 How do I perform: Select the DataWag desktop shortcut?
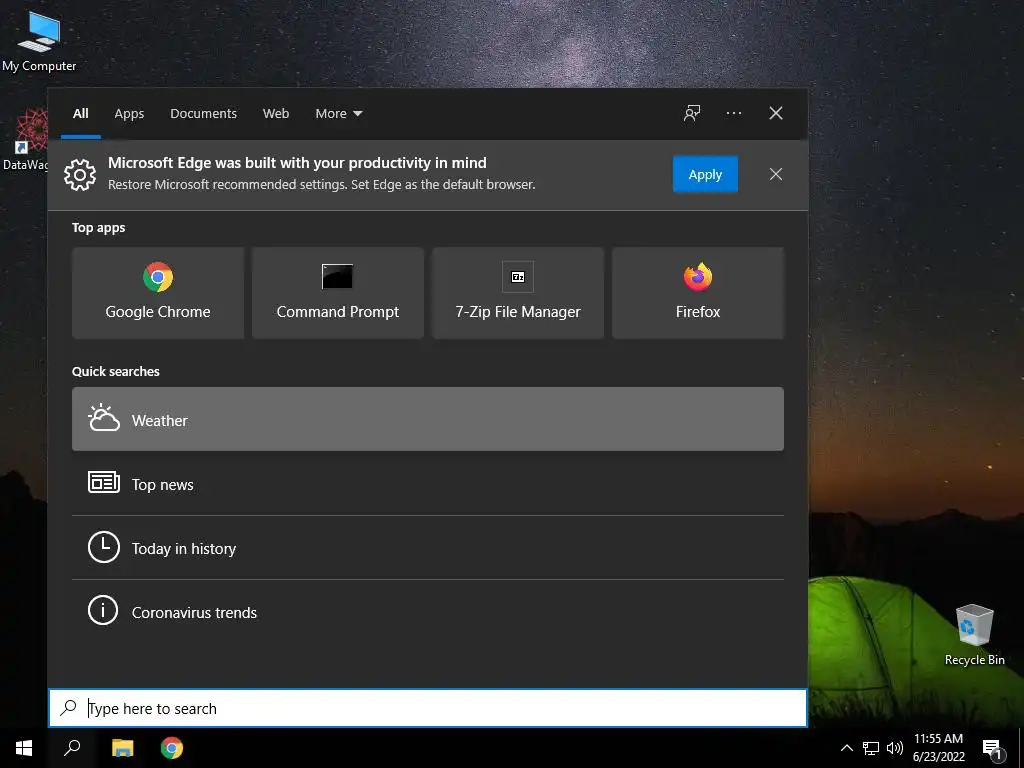pos(25,139)
